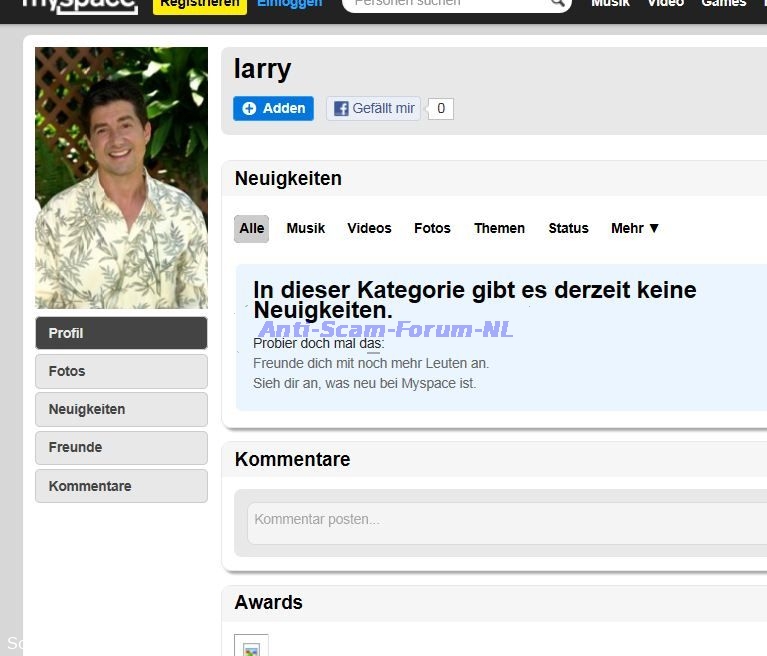Image resolution: width=767 pixels, height=656 pixels.
Task: Click the search magnifier icon
Action: [x=558, y=4]
